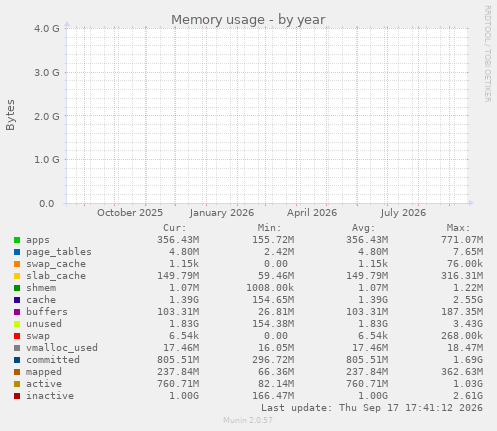Click shmem min value 1008.00k
The image size is (497, 431).
(270, 288)
